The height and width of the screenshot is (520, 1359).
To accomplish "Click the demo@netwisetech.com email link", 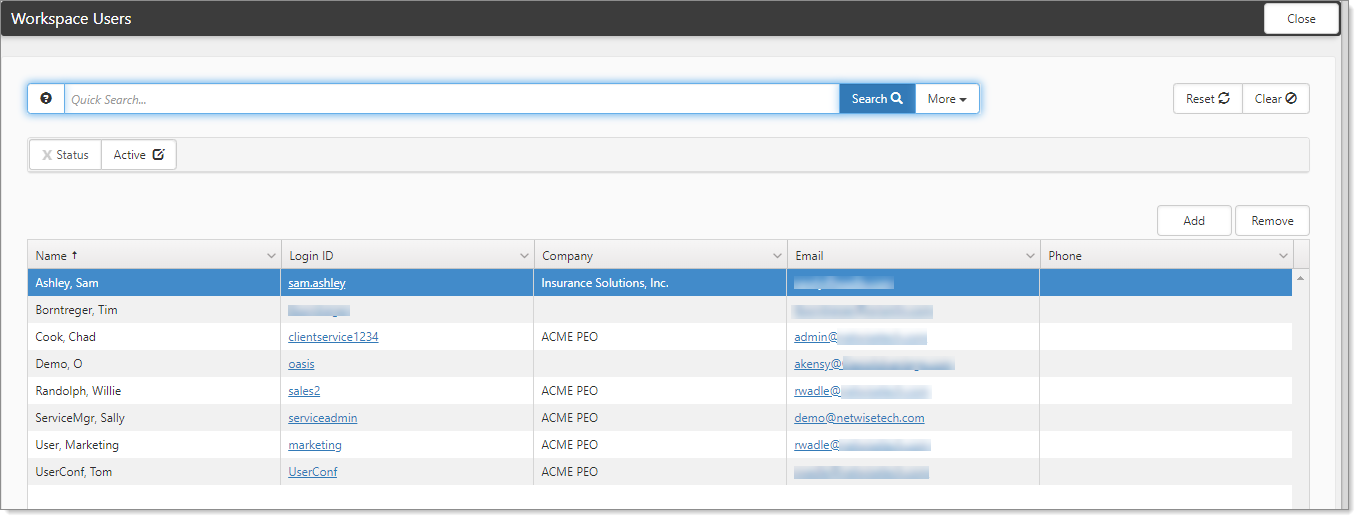I will click(x=859, y=418).
